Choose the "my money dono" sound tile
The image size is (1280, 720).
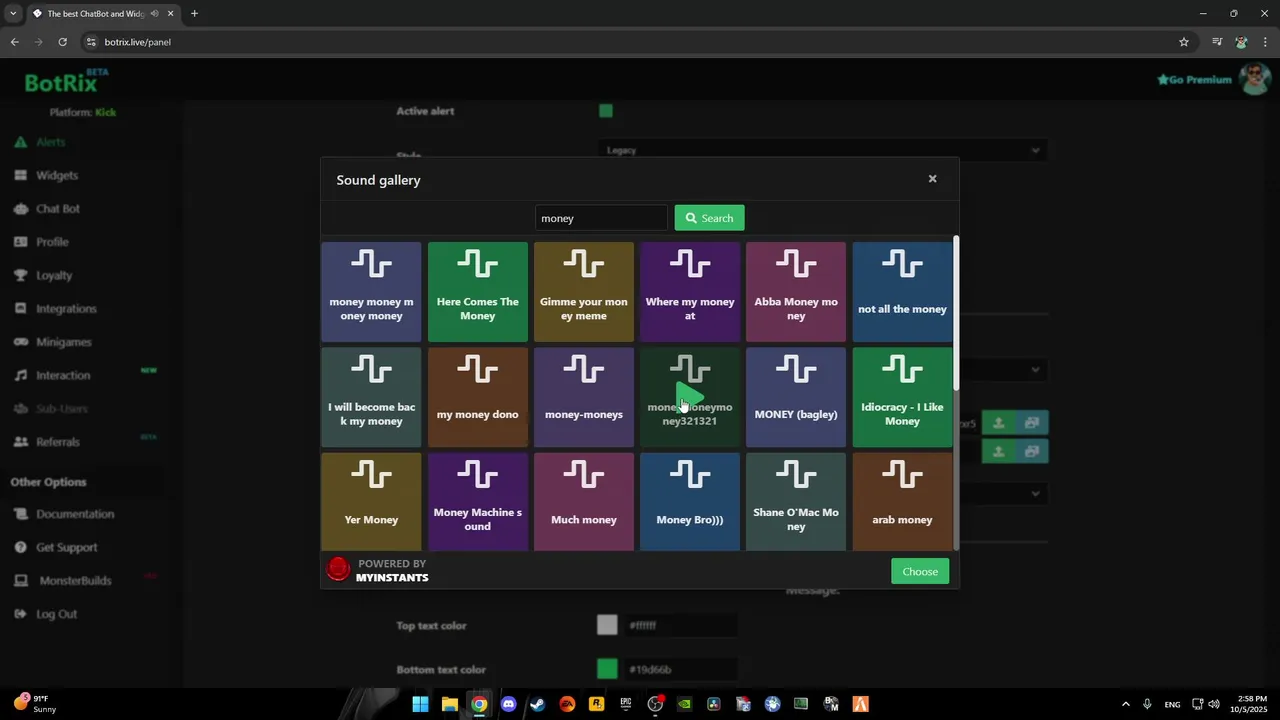coord(477,397)
